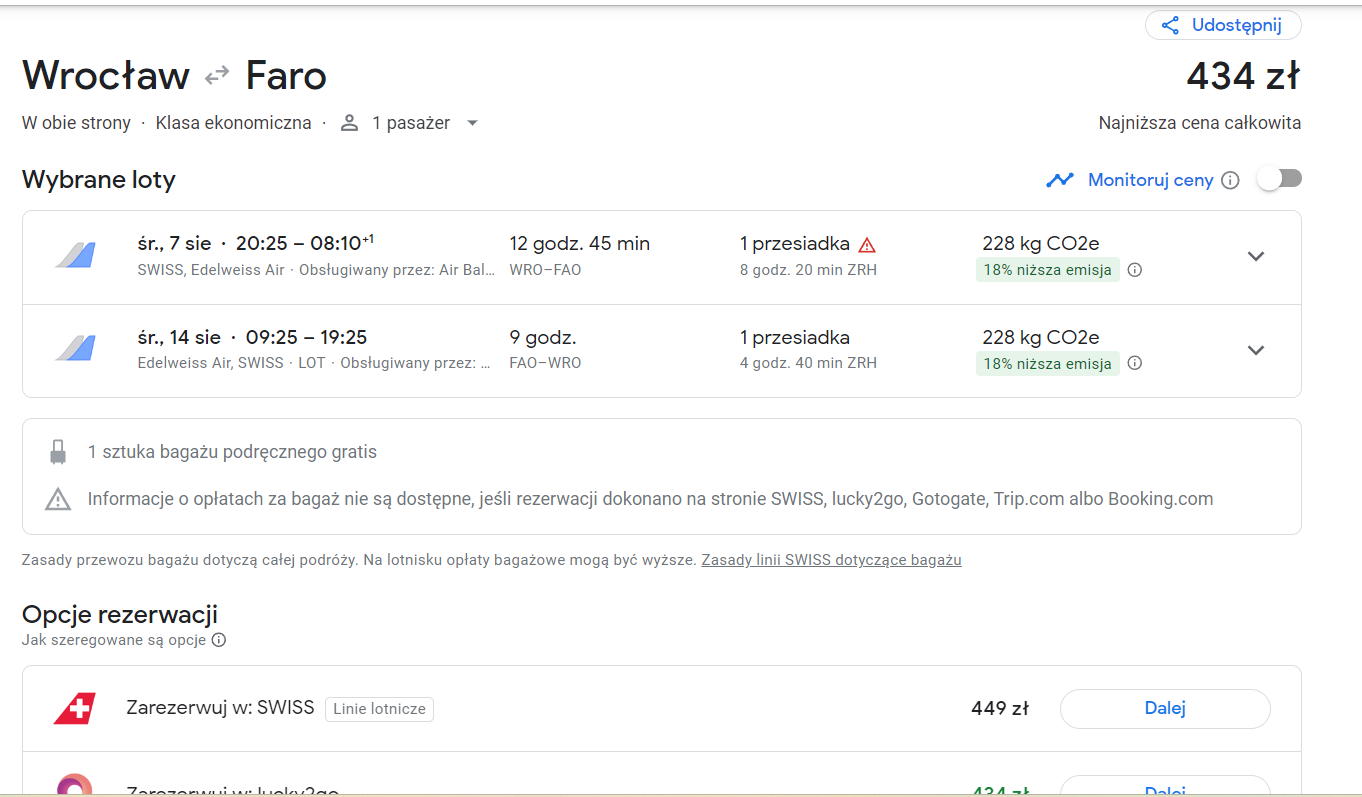
Task: Click info icon beside Jak szeregowane są opcje
Action: 219,640
